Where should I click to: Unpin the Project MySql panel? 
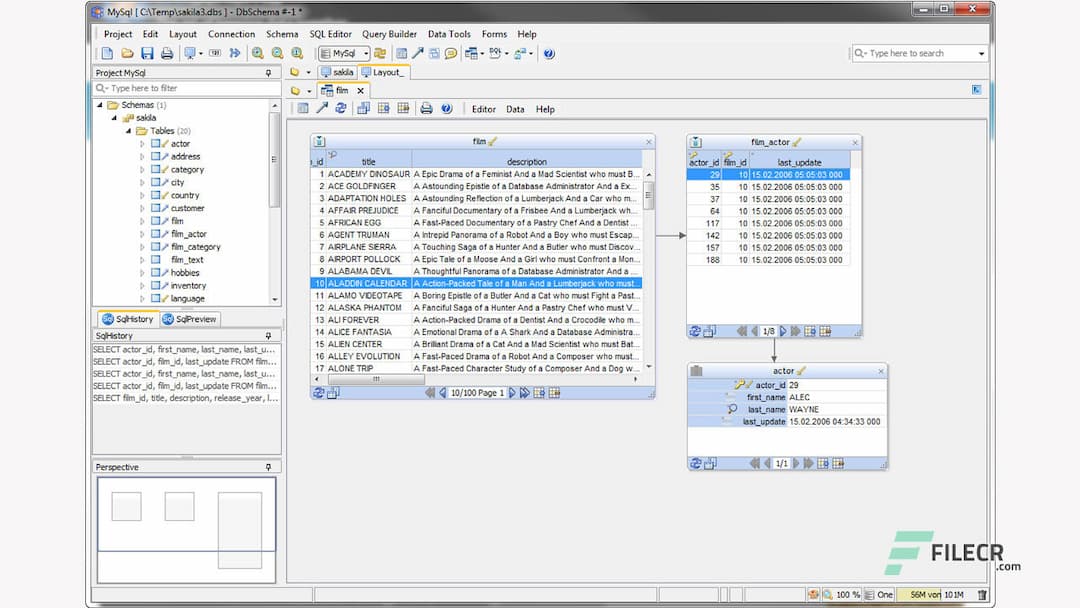click(x=268, y=73)
